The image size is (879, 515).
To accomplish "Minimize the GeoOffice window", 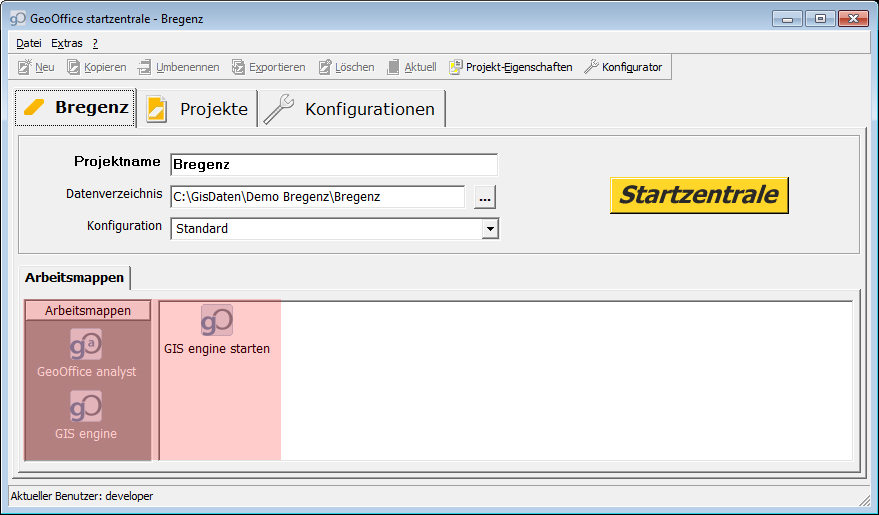I will 787,19.
